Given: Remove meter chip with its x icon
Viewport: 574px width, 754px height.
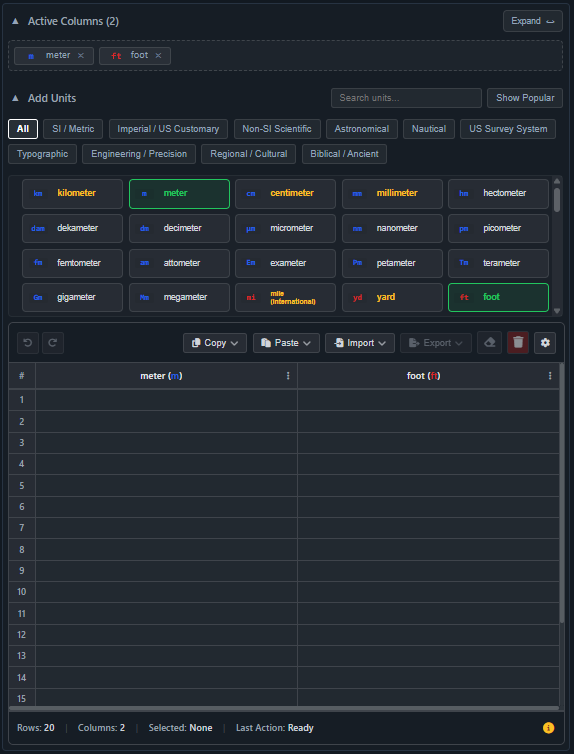Looking at the screenshot, I should click(81, 56).
